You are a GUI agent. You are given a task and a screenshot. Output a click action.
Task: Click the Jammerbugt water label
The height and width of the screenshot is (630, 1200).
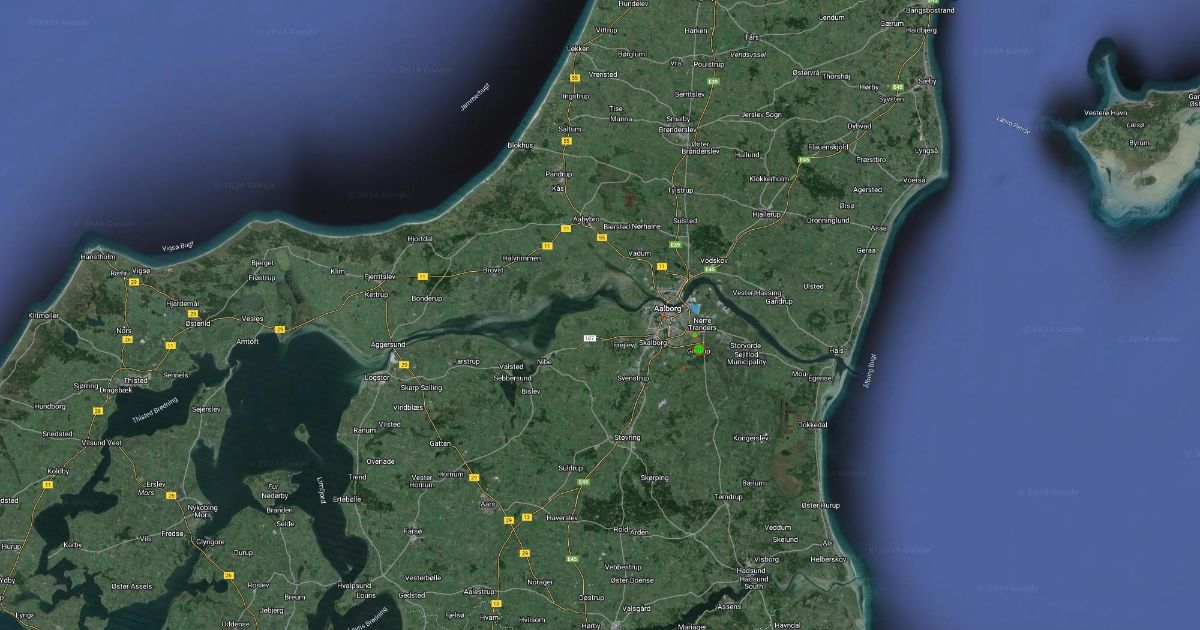click(x=476, y=97)
